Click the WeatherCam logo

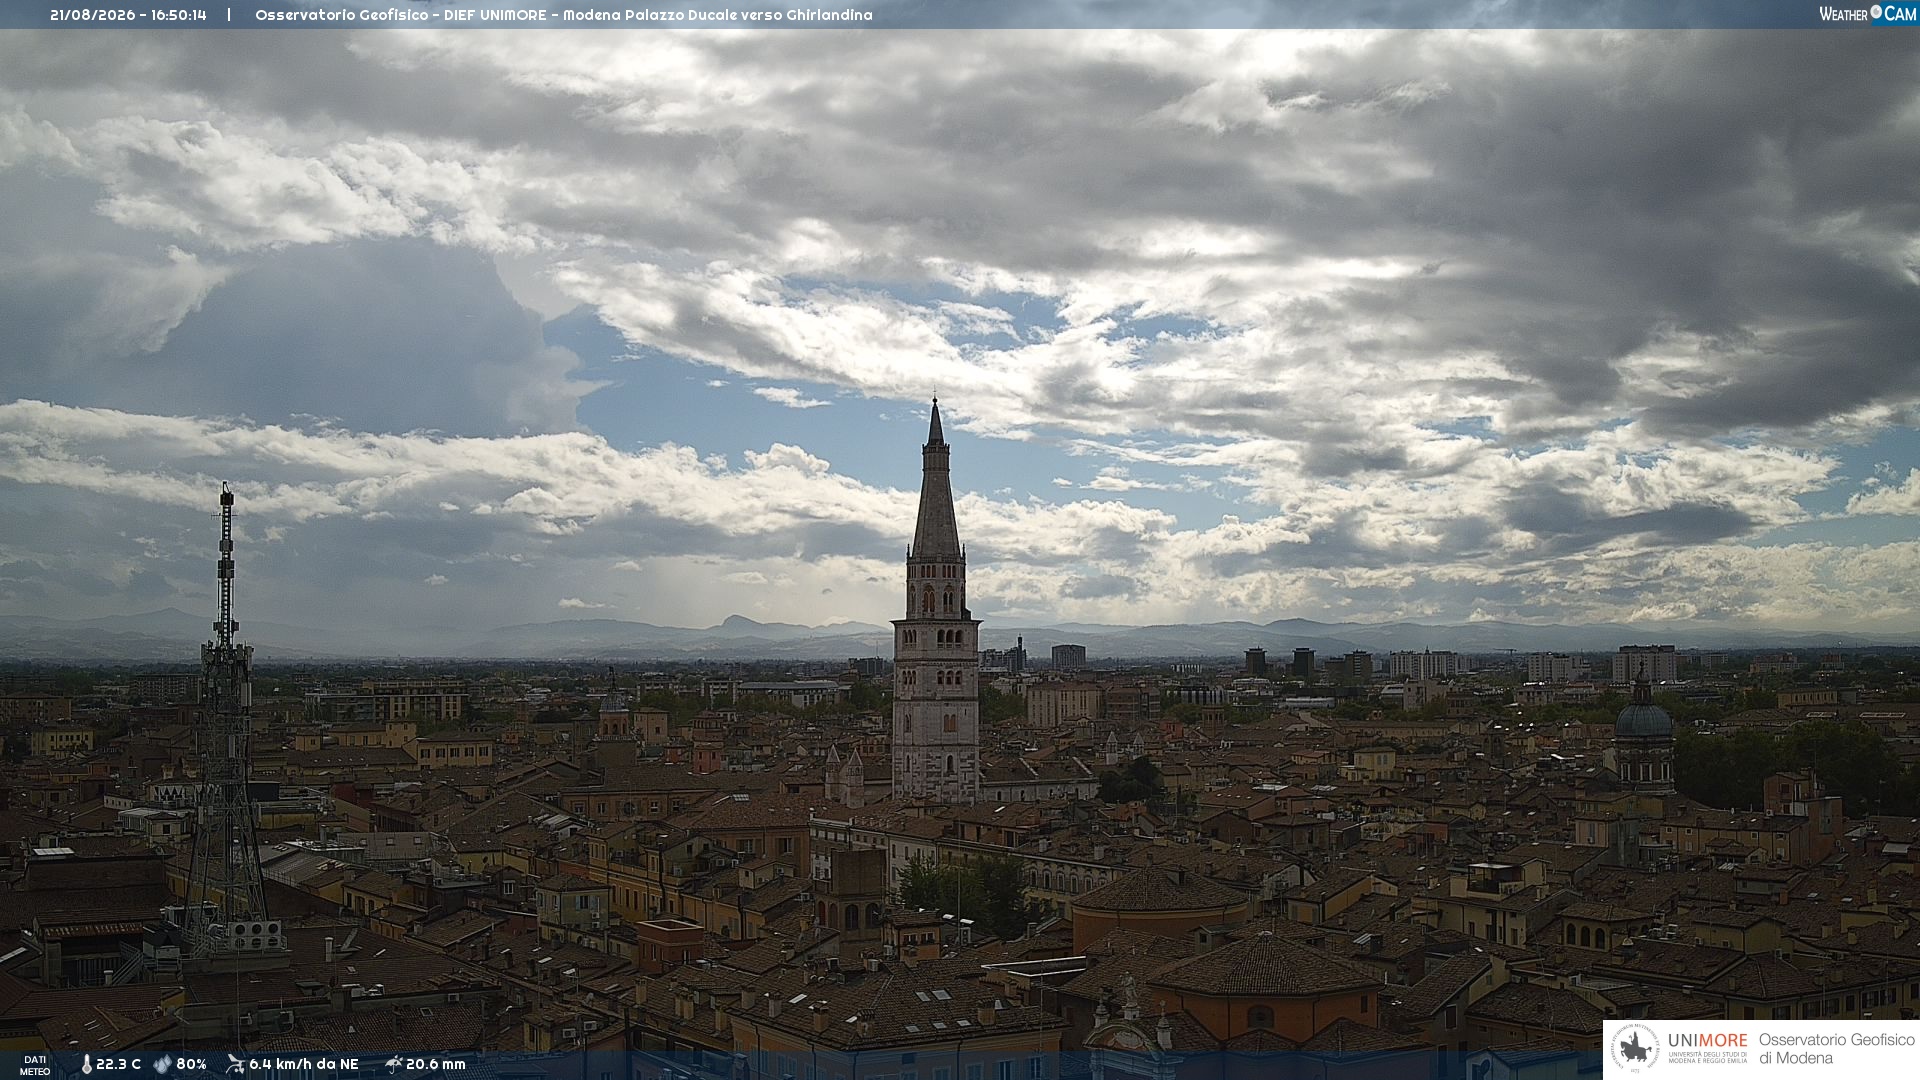pyautogui.click(x=1867, y=14)
